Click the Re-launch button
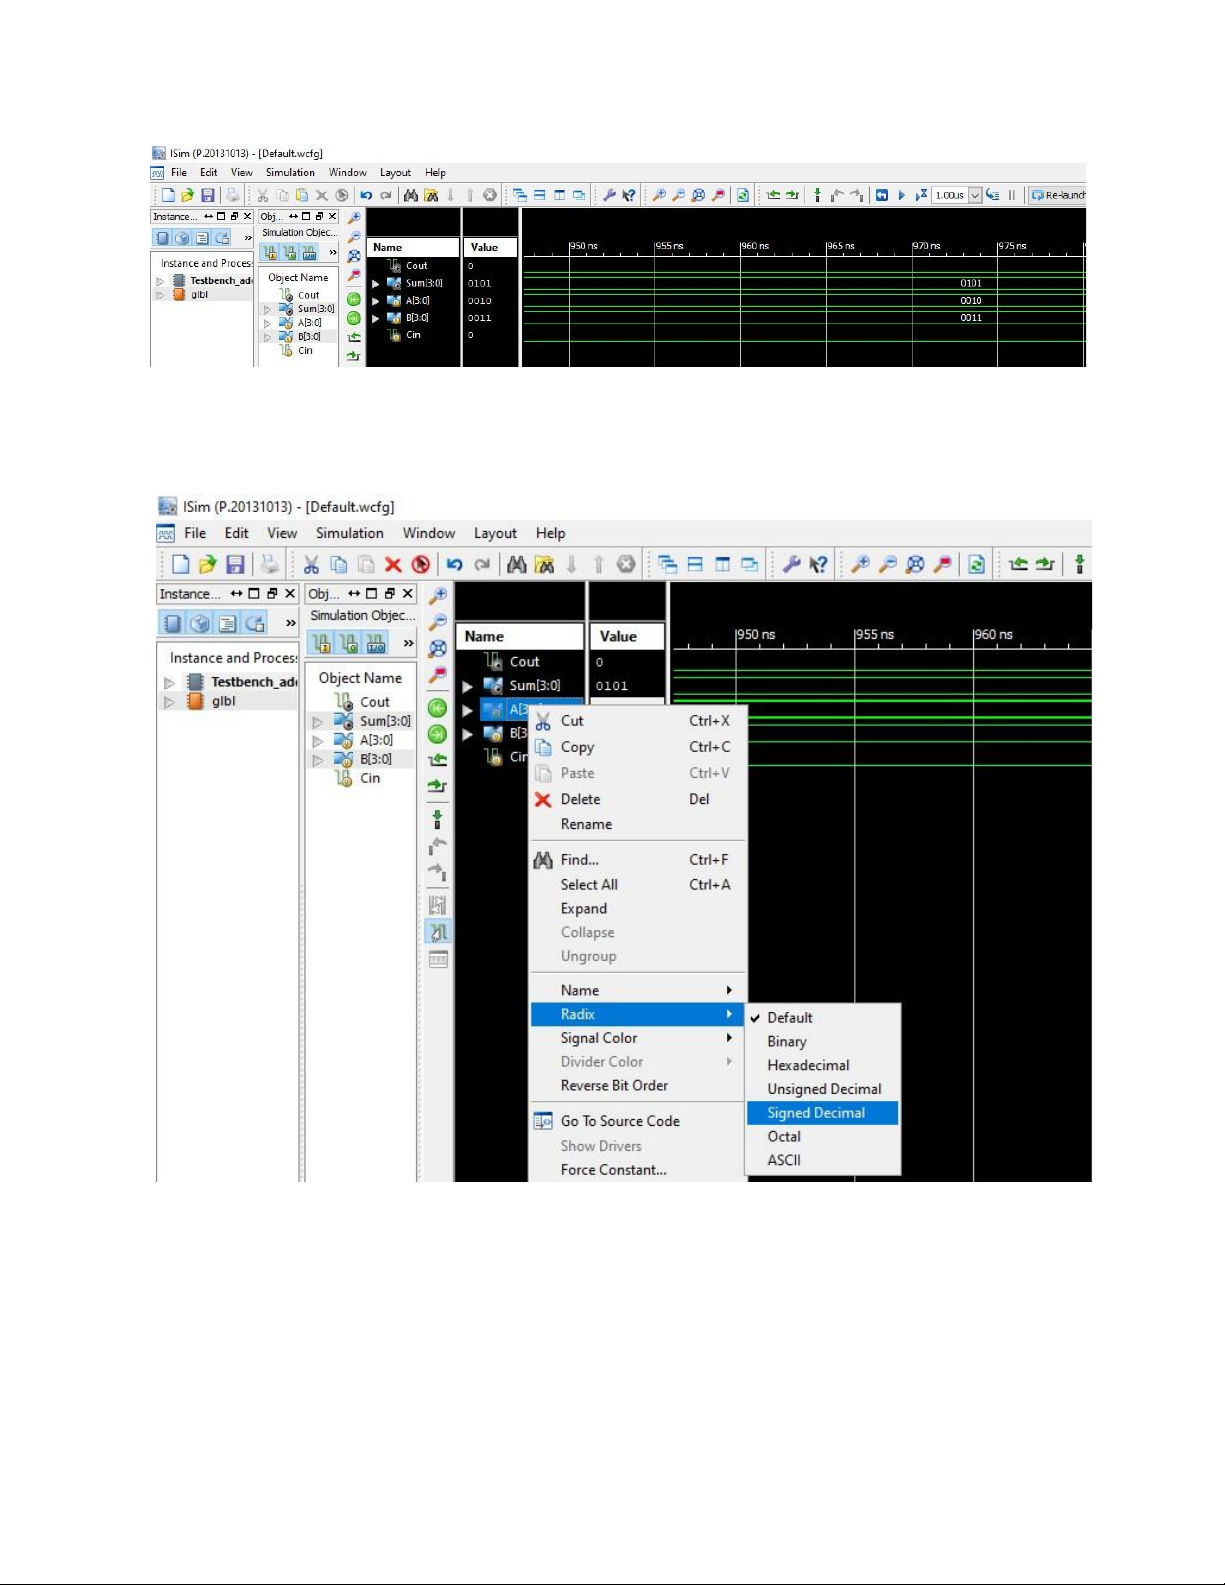This screenshot has width=1225, height=1585. [1059, 195]
